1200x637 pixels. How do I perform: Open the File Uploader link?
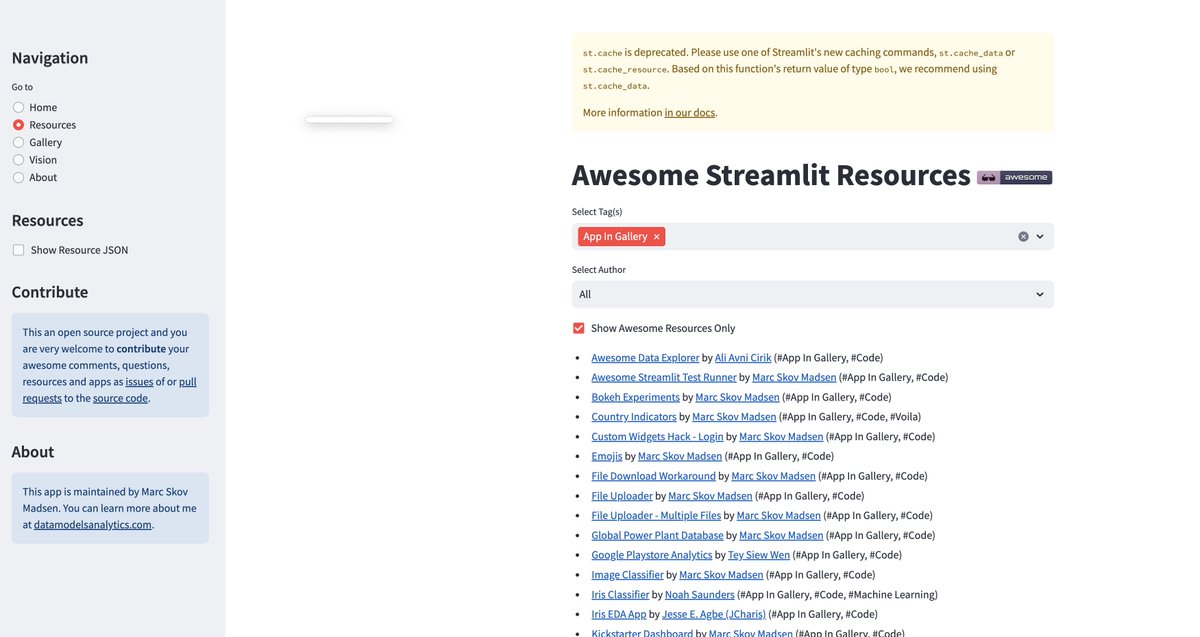[622, 496]
